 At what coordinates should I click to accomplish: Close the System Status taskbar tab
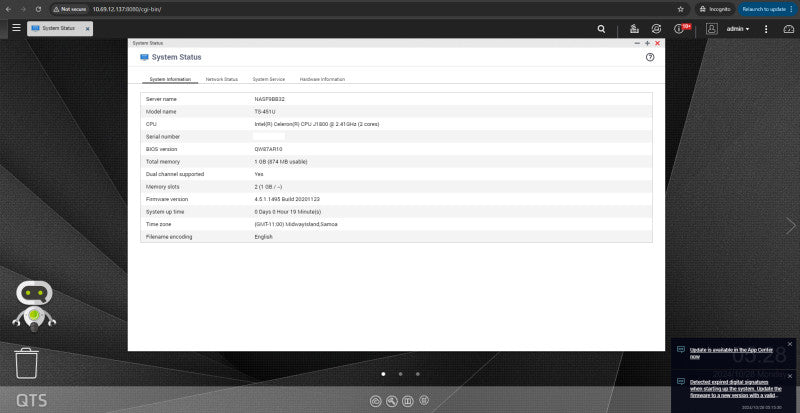click(x=87, y=29)
